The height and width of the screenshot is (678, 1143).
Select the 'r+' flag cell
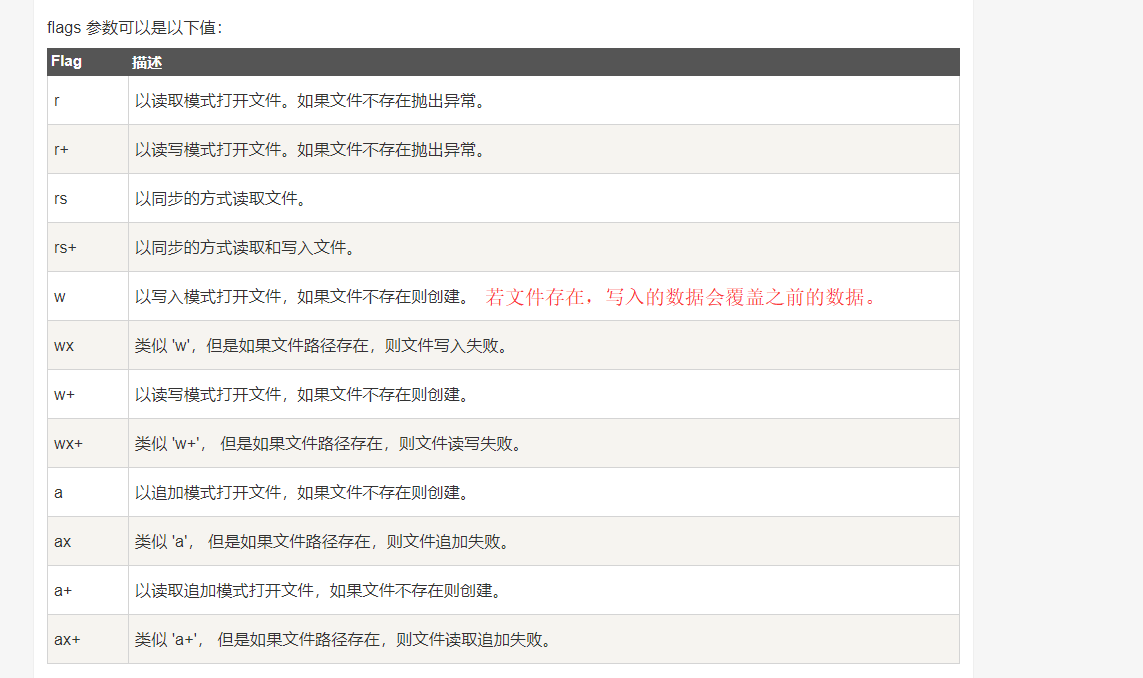pyautogui.click(x=61, y=150)
